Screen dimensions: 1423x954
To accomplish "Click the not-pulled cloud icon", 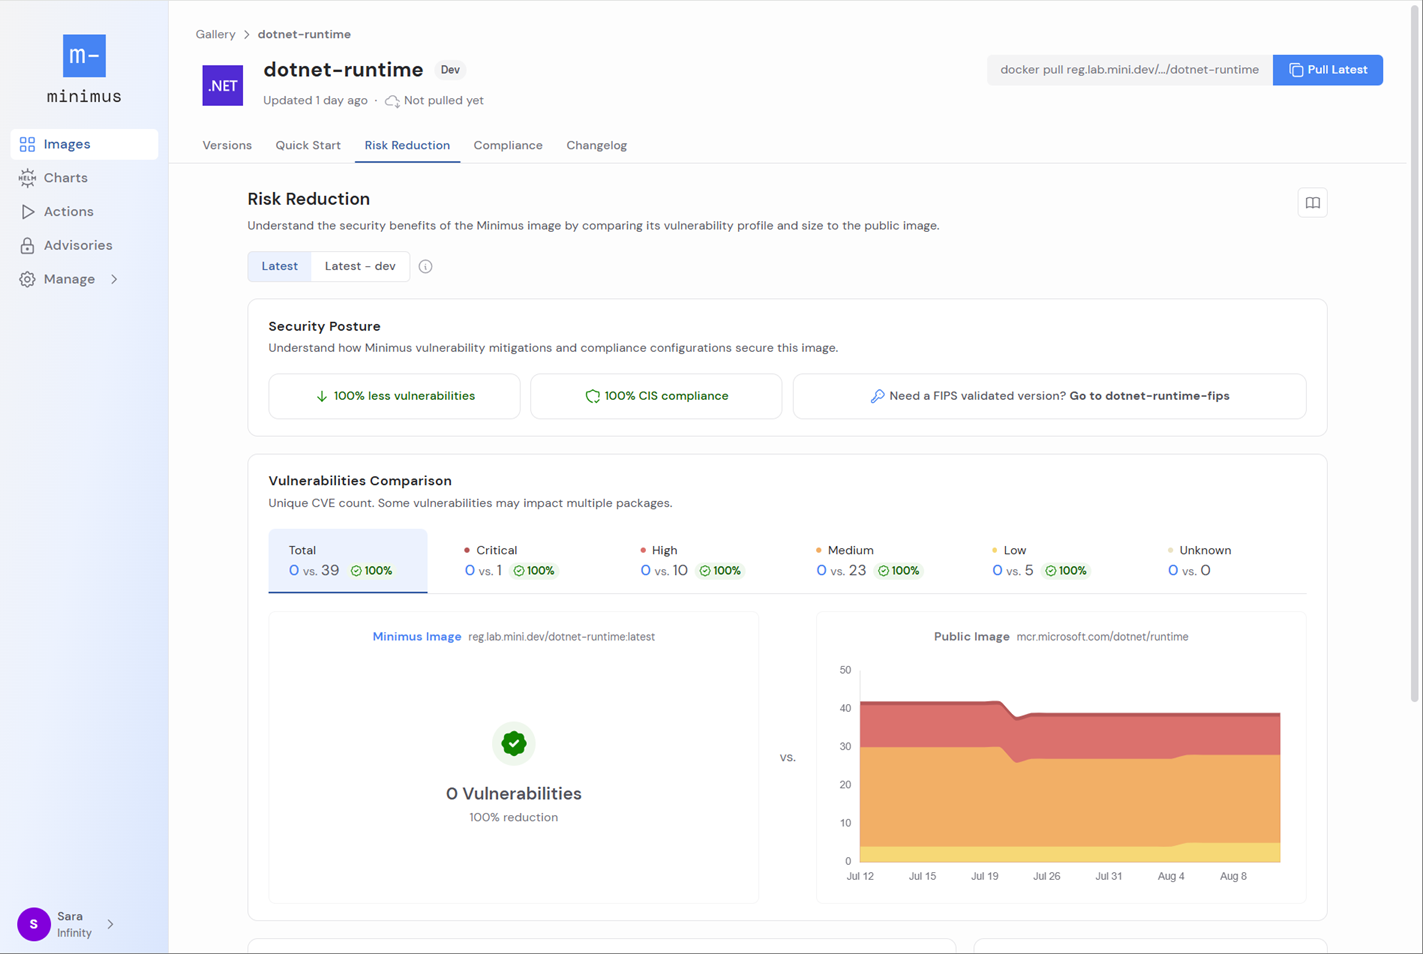I will [392, 101].
